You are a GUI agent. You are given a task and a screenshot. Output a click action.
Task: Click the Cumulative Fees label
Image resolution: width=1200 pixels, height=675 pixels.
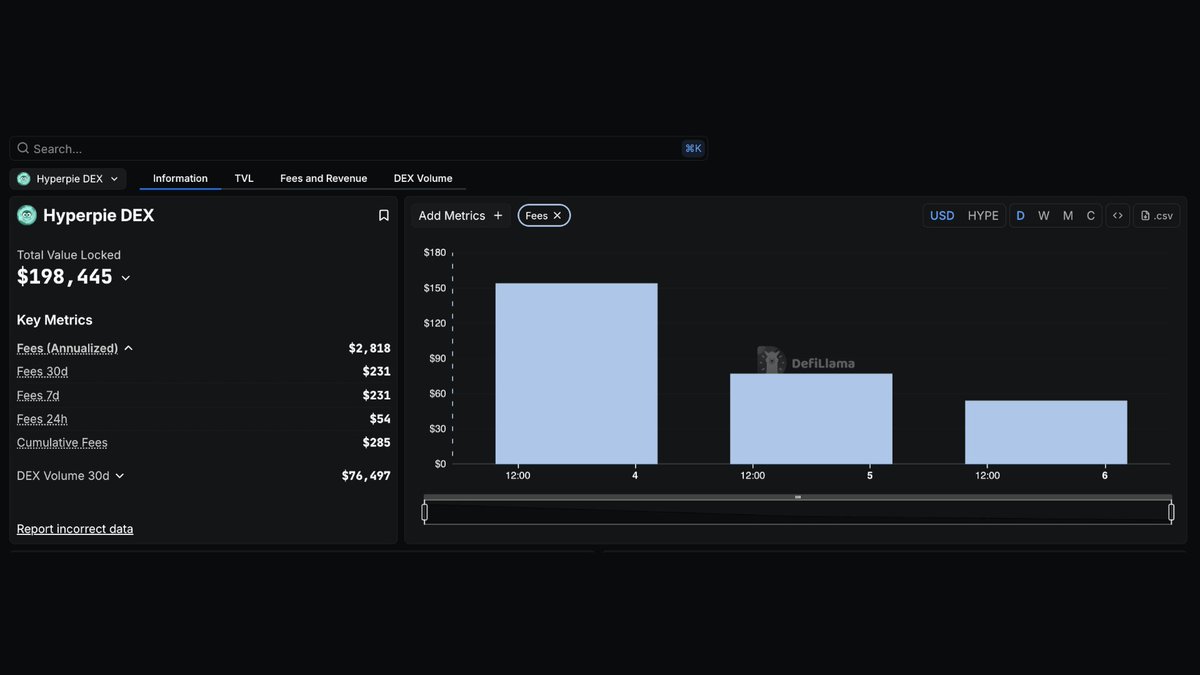click(62, 443)
